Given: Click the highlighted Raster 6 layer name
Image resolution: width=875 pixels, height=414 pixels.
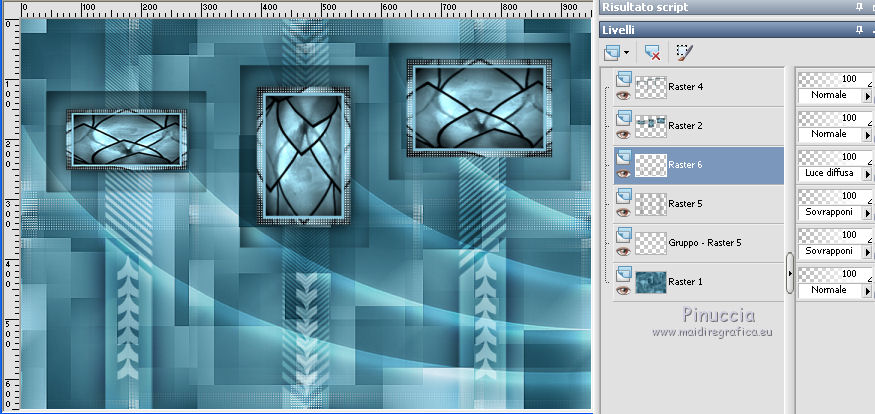Looking at the screenshot, I should point(685,165).
